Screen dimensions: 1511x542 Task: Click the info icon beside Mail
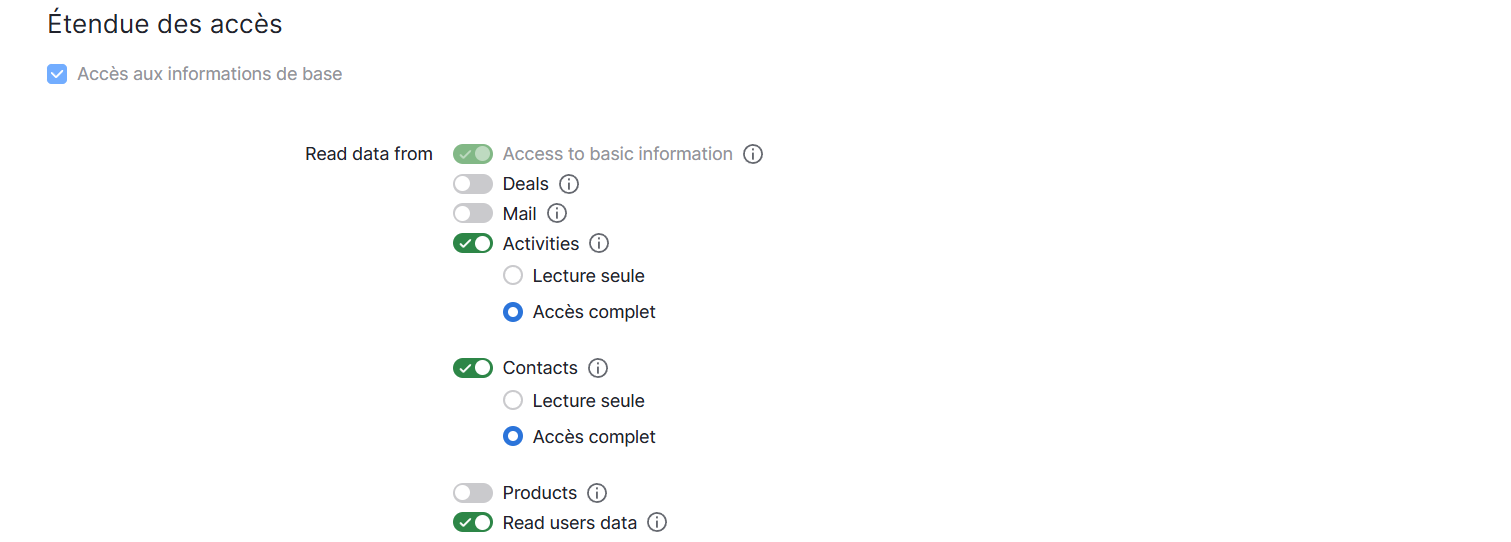coord(557,213)
